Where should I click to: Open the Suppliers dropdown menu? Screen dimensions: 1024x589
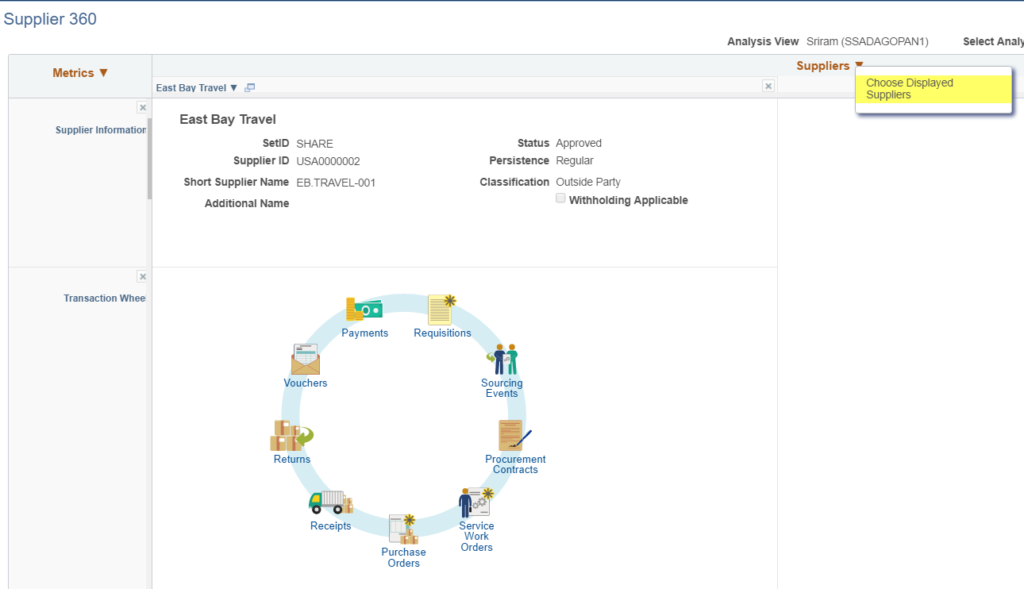[x=829, y=65]
